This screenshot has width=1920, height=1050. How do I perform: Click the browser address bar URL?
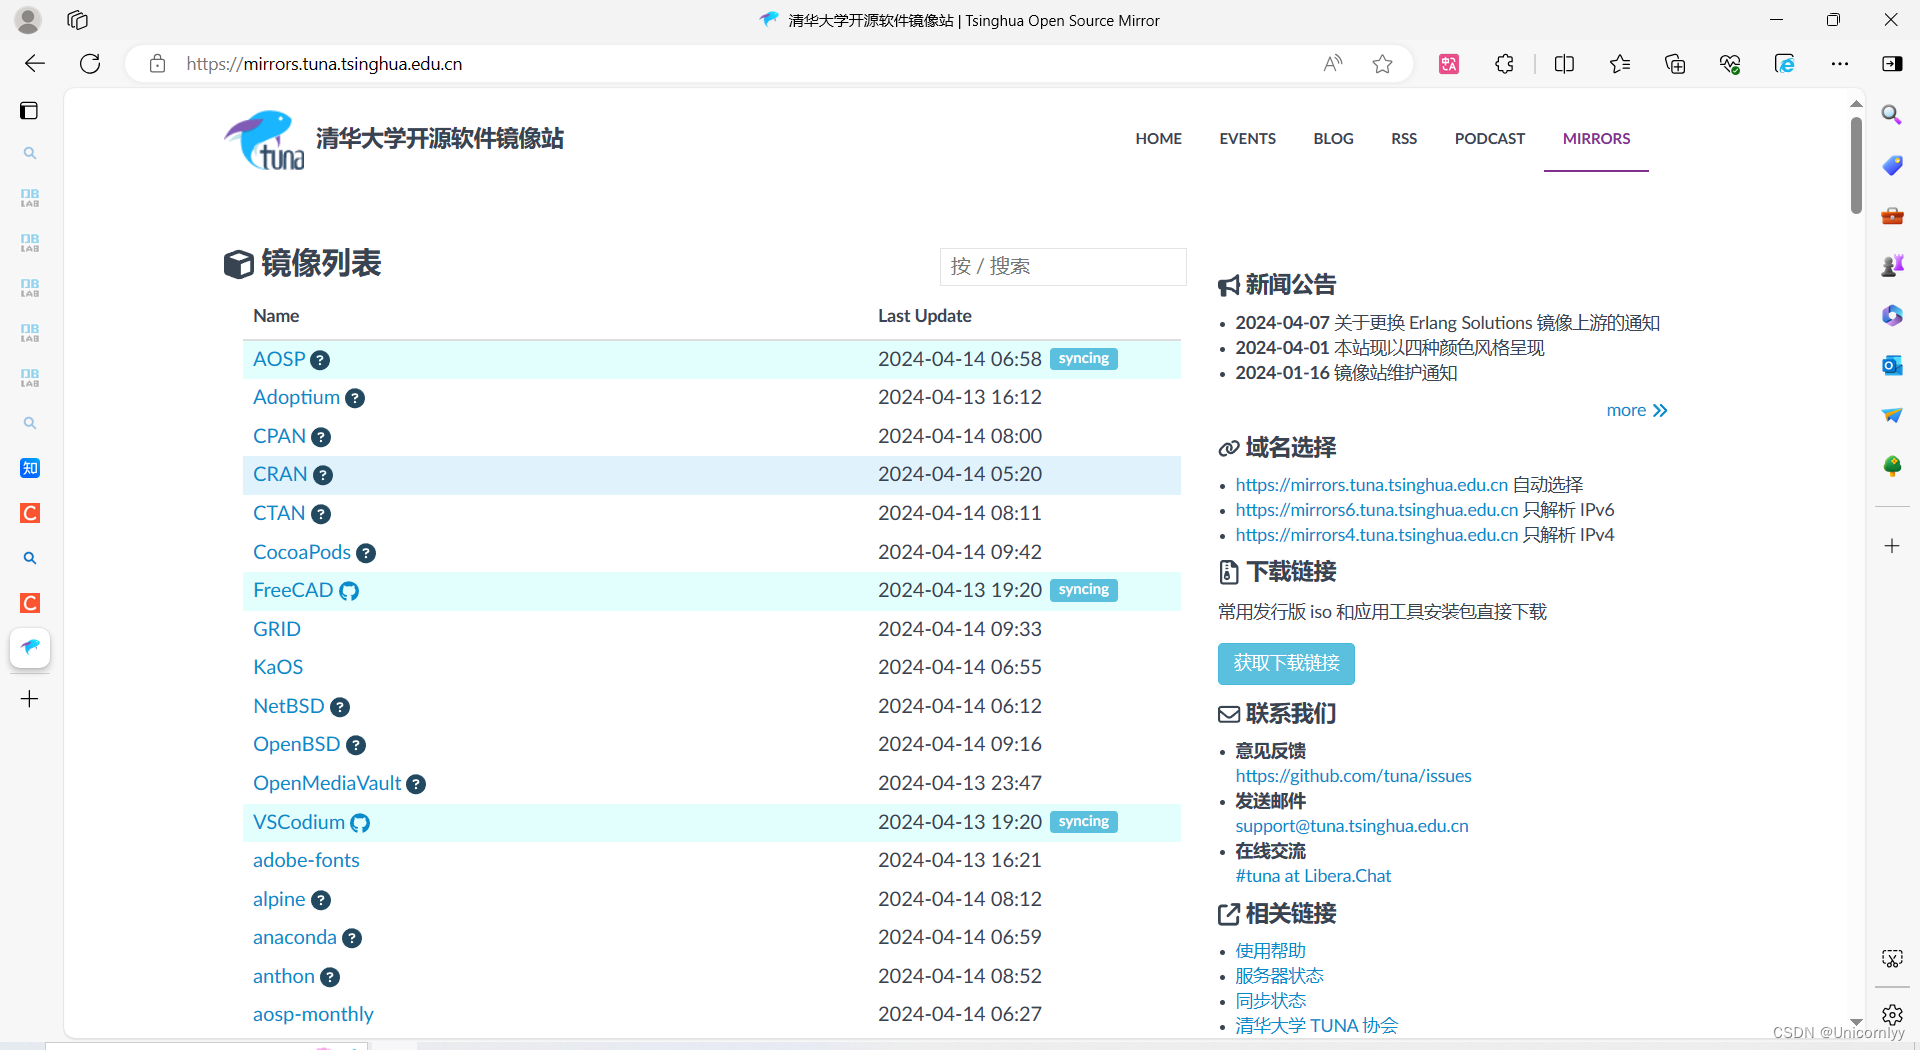tap(324, 64)
